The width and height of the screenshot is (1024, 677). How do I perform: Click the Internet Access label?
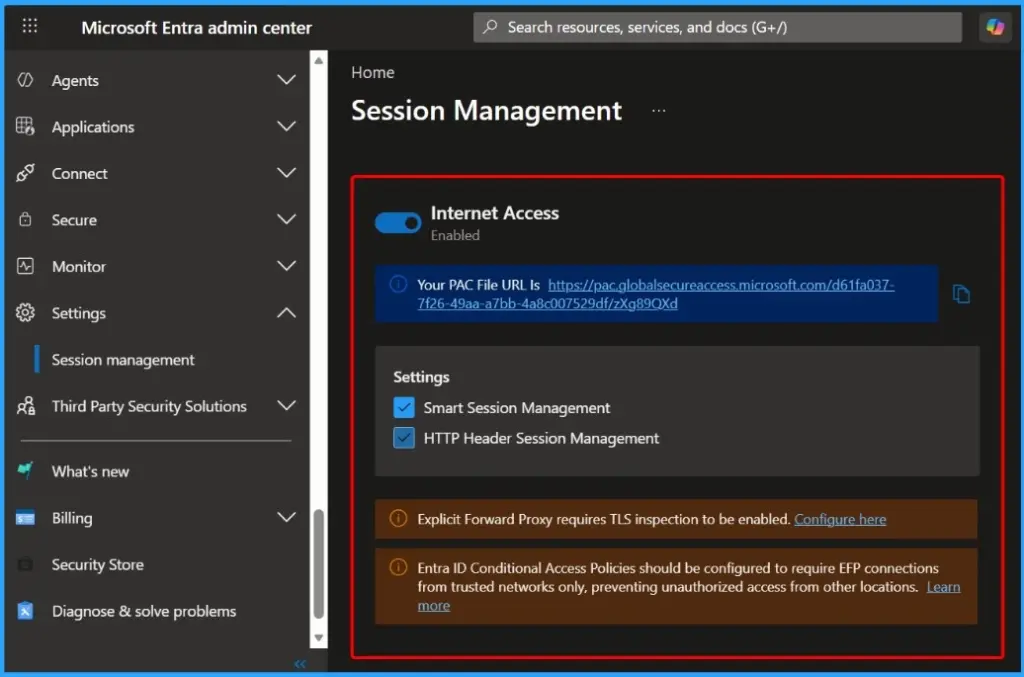click(x=494, y=213)
